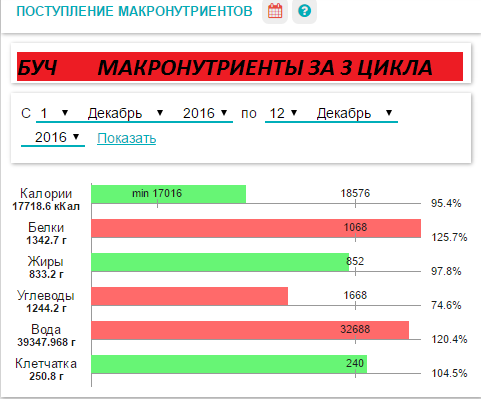Open the start month dropdown Декабрь
This screenshot has width=481, height=399.
pos(125,113)
